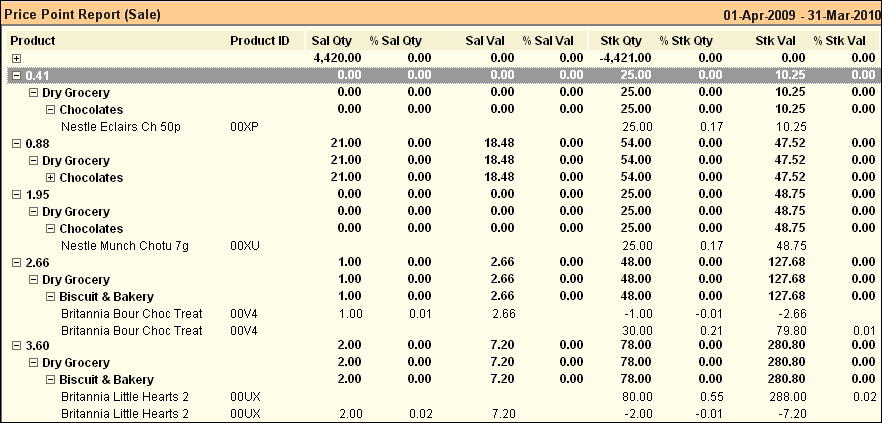Select Britannia Little Hearts 2 row with Stk Qty 80.00

444,397
